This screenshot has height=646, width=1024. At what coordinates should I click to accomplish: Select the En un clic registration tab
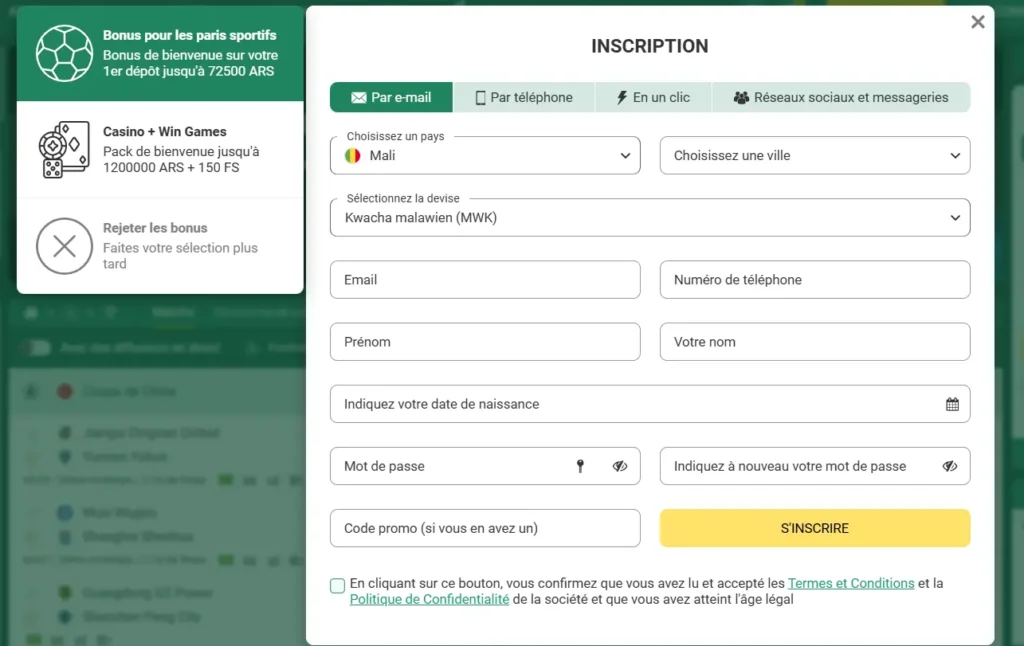[x=653, y=97]
